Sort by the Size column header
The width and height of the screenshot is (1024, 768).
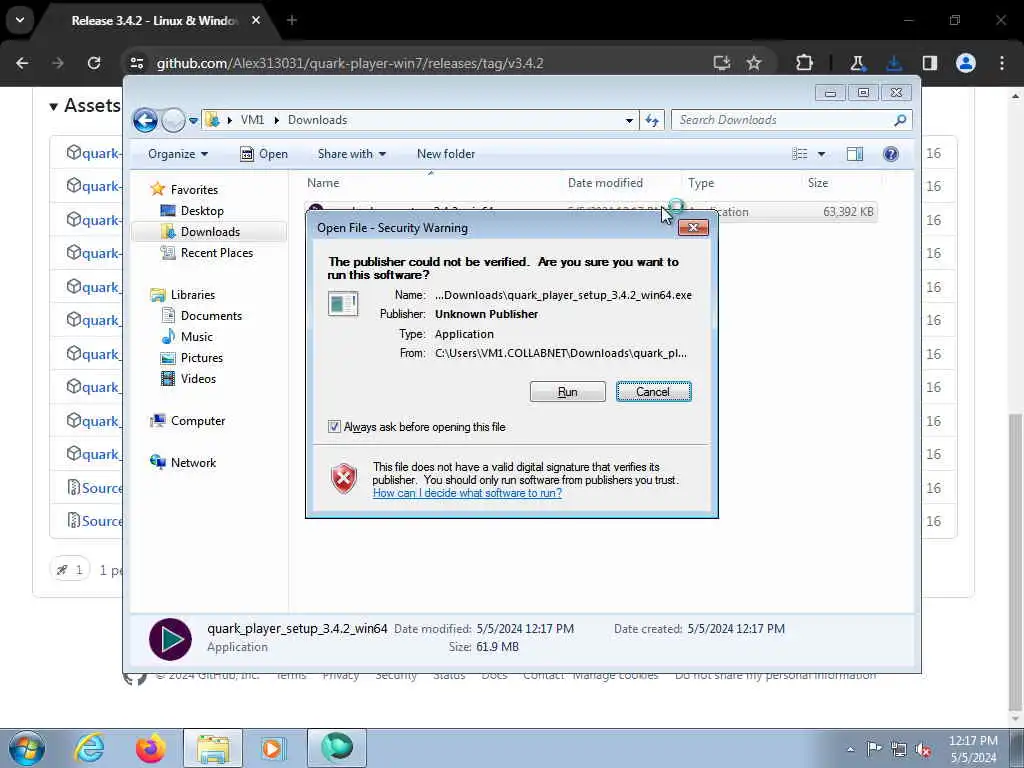pyautogui.click(x=818, y=183)
